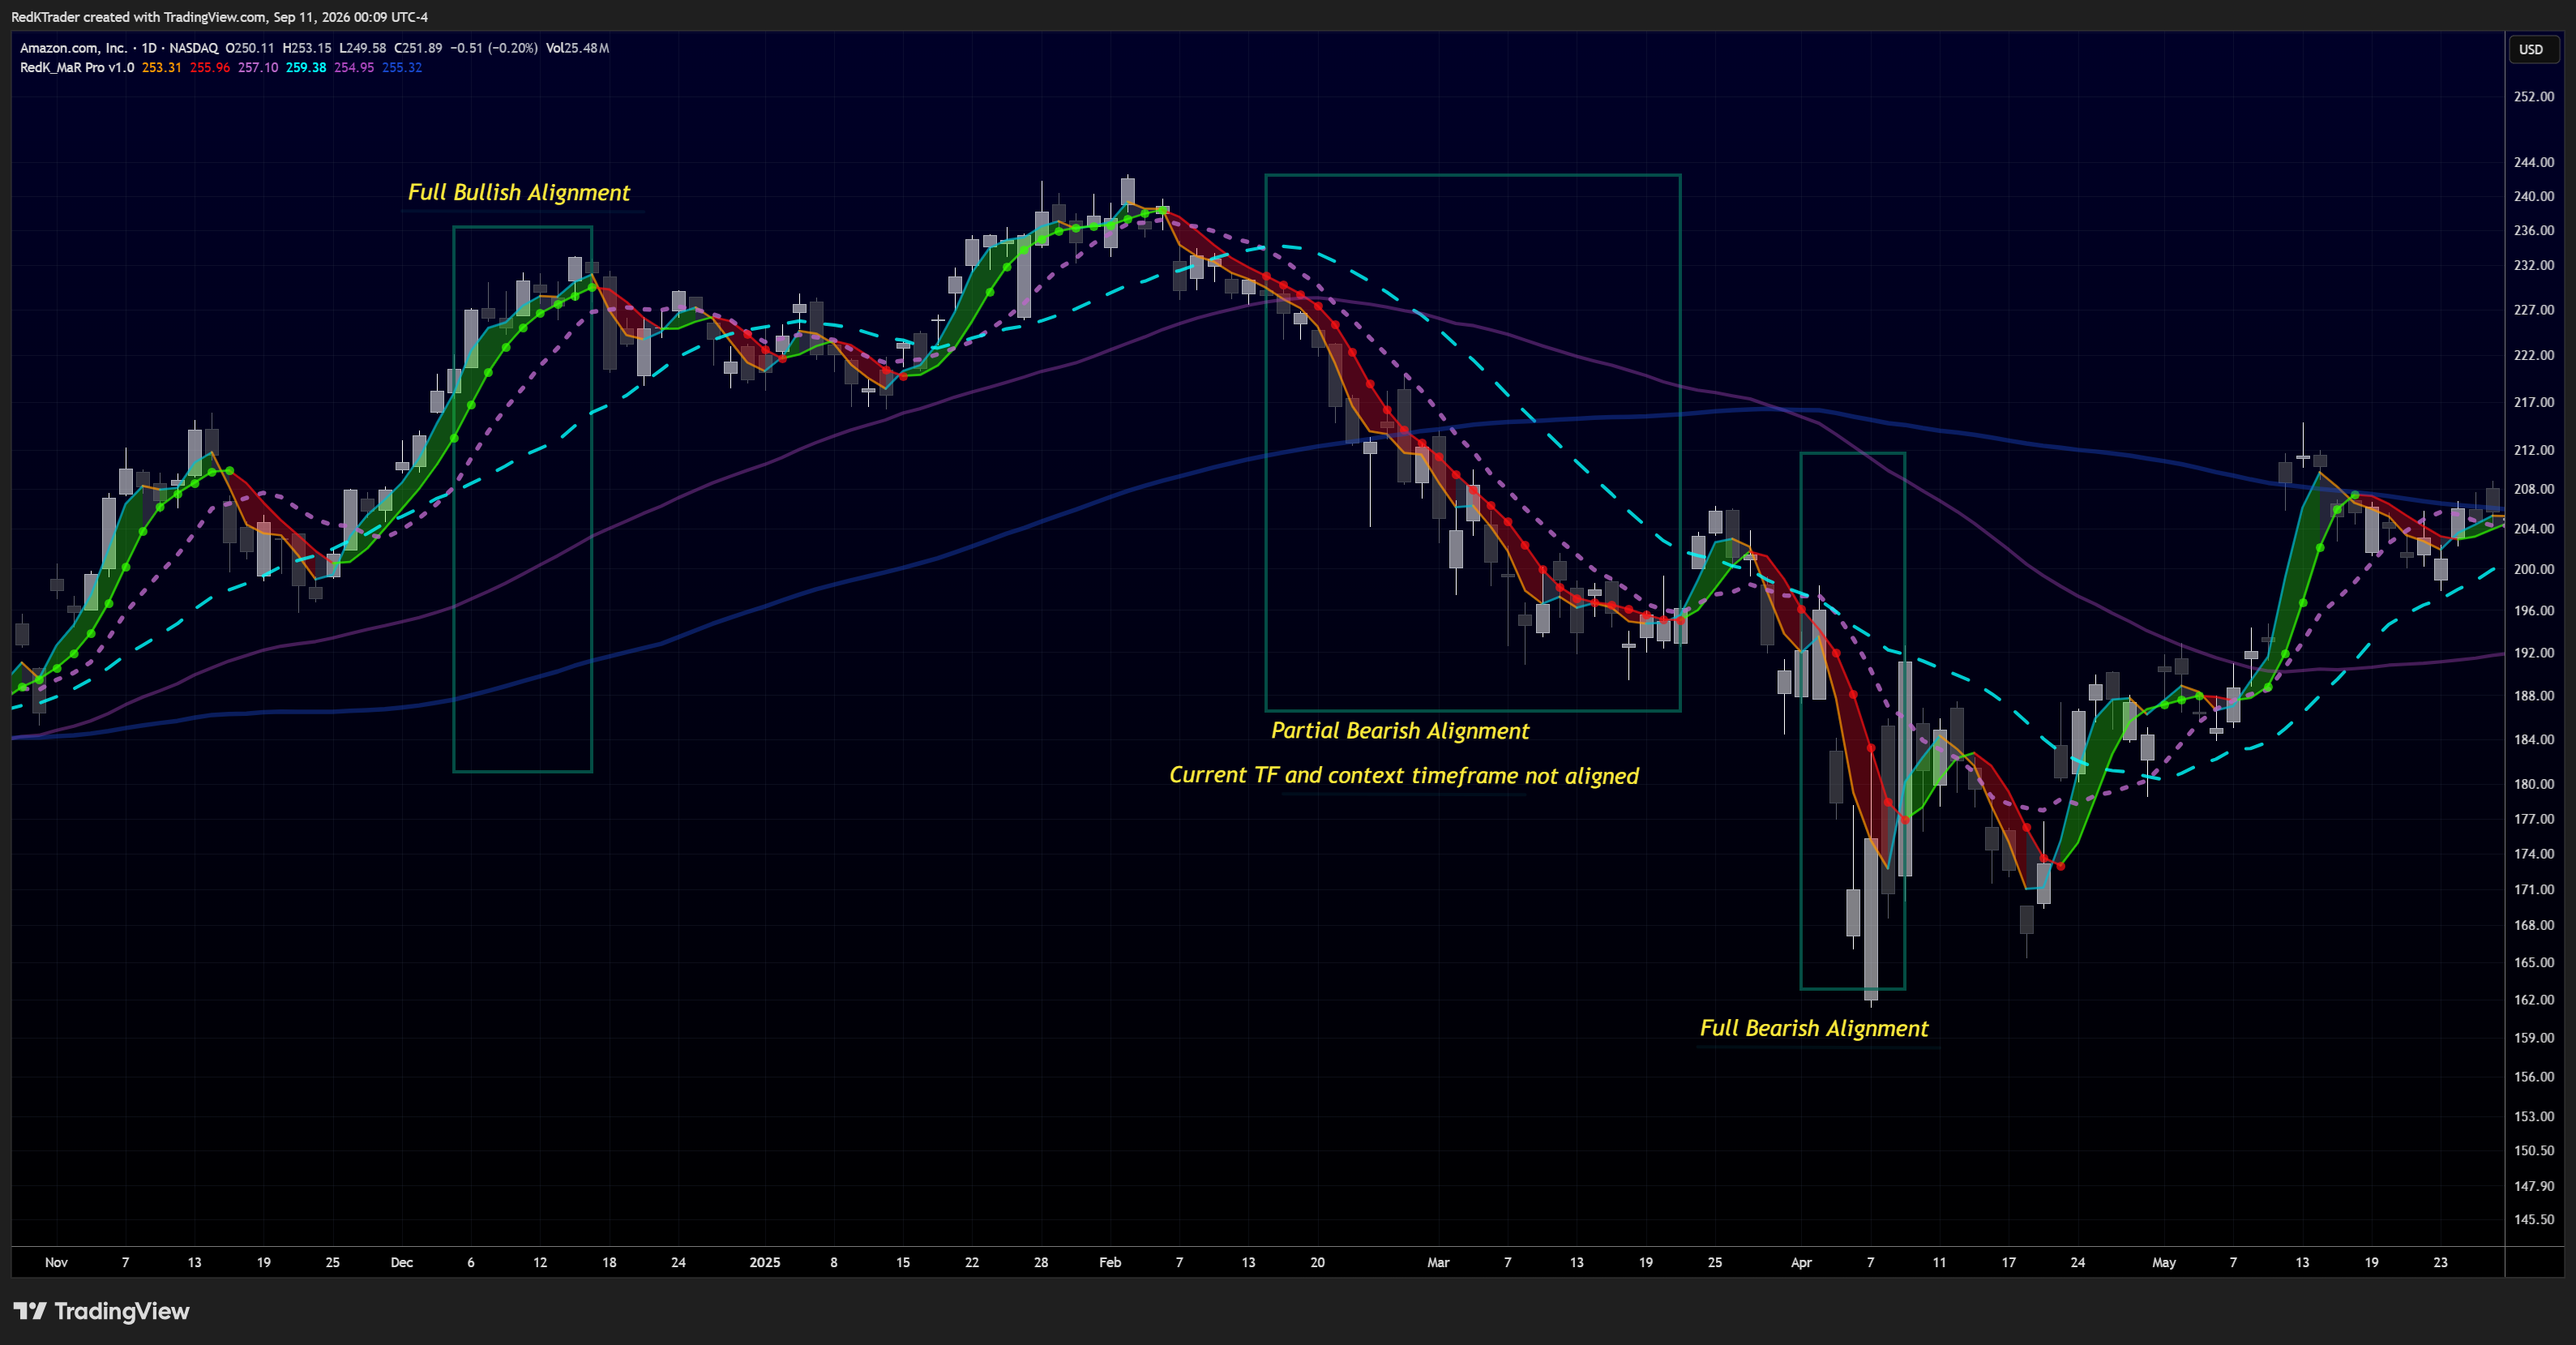Click the Dec label on time axis

click(402, 1263)
